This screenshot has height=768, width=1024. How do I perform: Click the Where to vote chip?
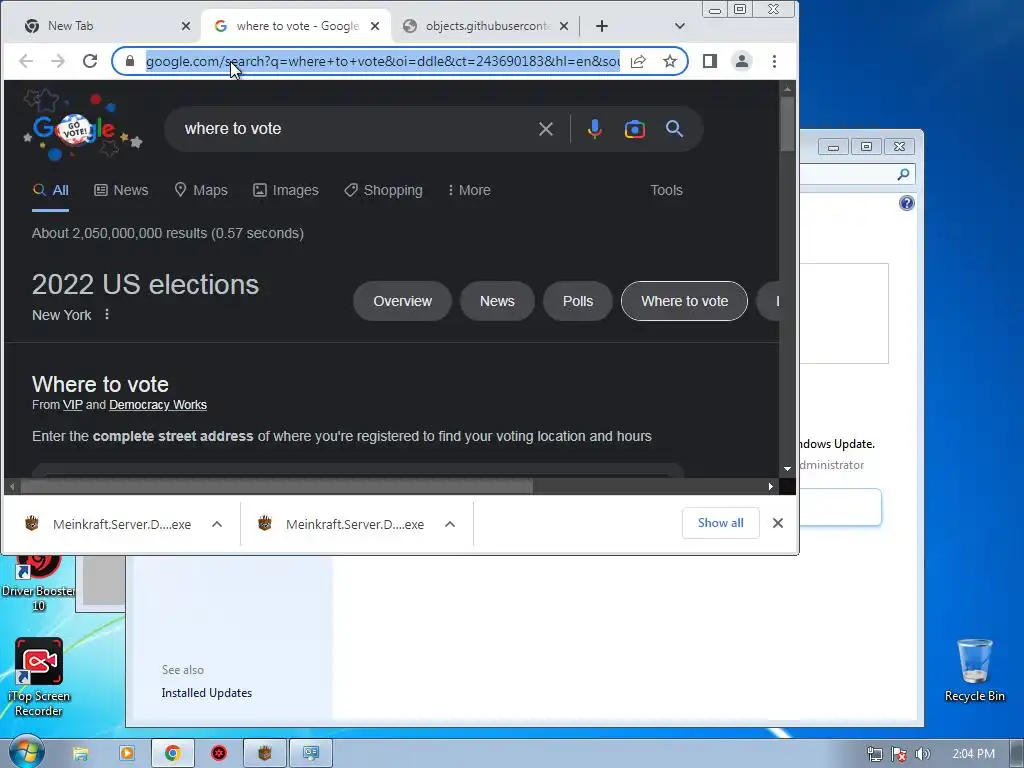(684, 301)
